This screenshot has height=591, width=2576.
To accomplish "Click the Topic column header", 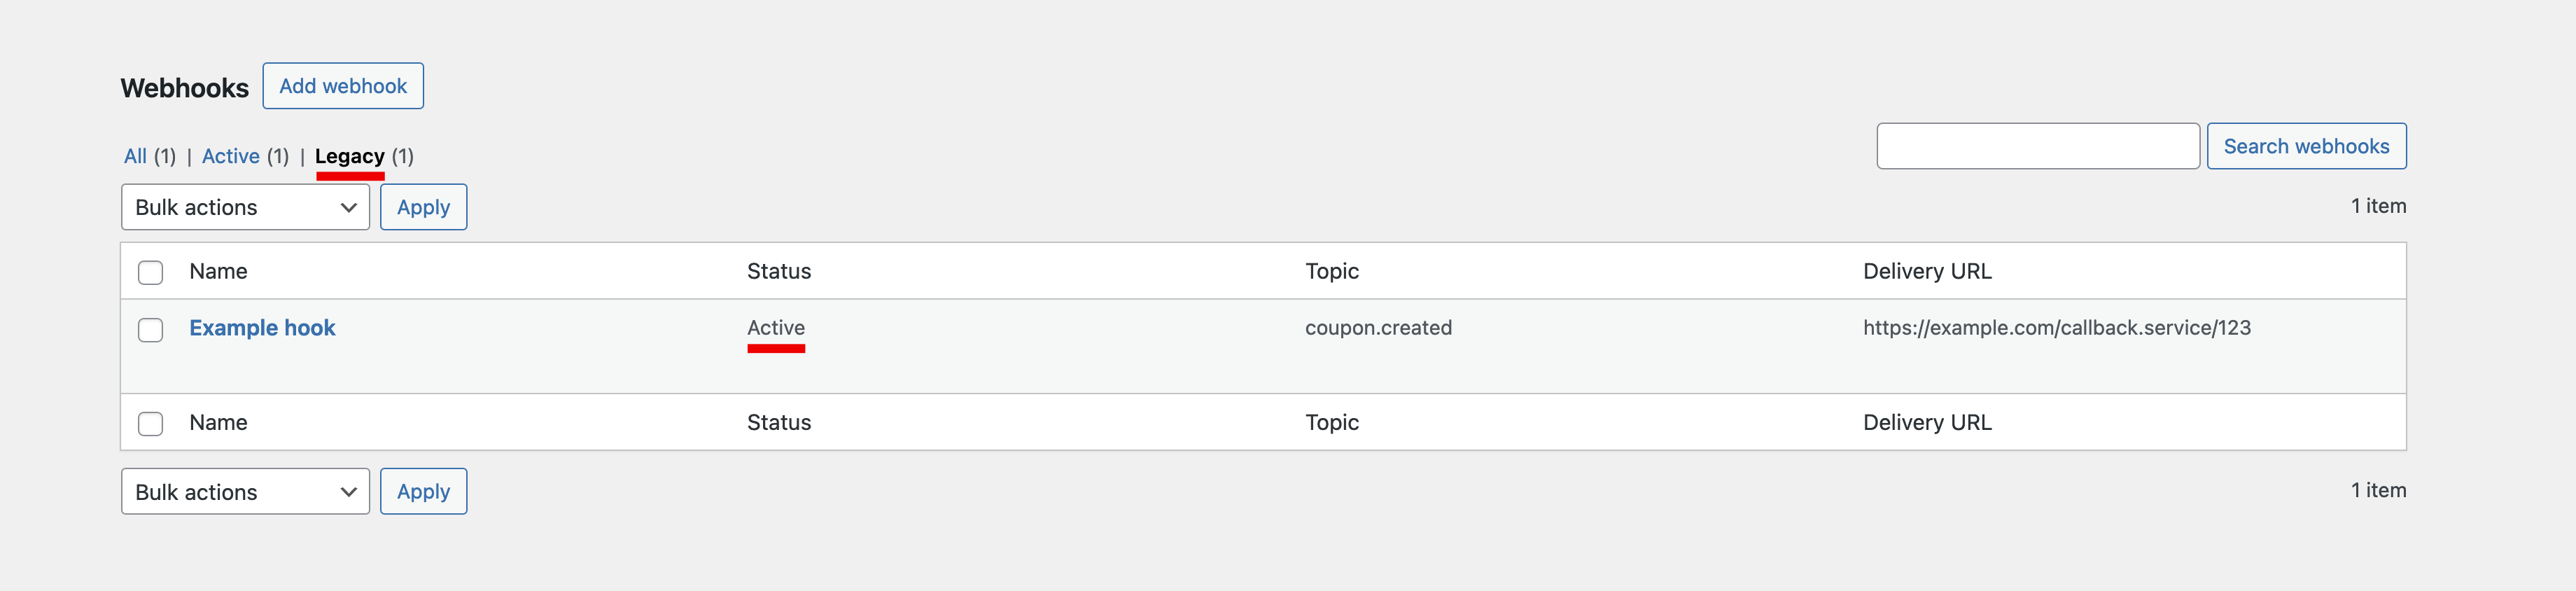I will [1331, 271].
